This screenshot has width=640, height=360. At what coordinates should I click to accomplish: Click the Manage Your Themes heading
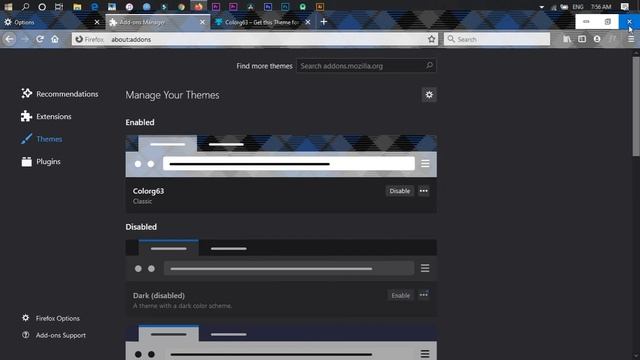click(x=172, y=95)
